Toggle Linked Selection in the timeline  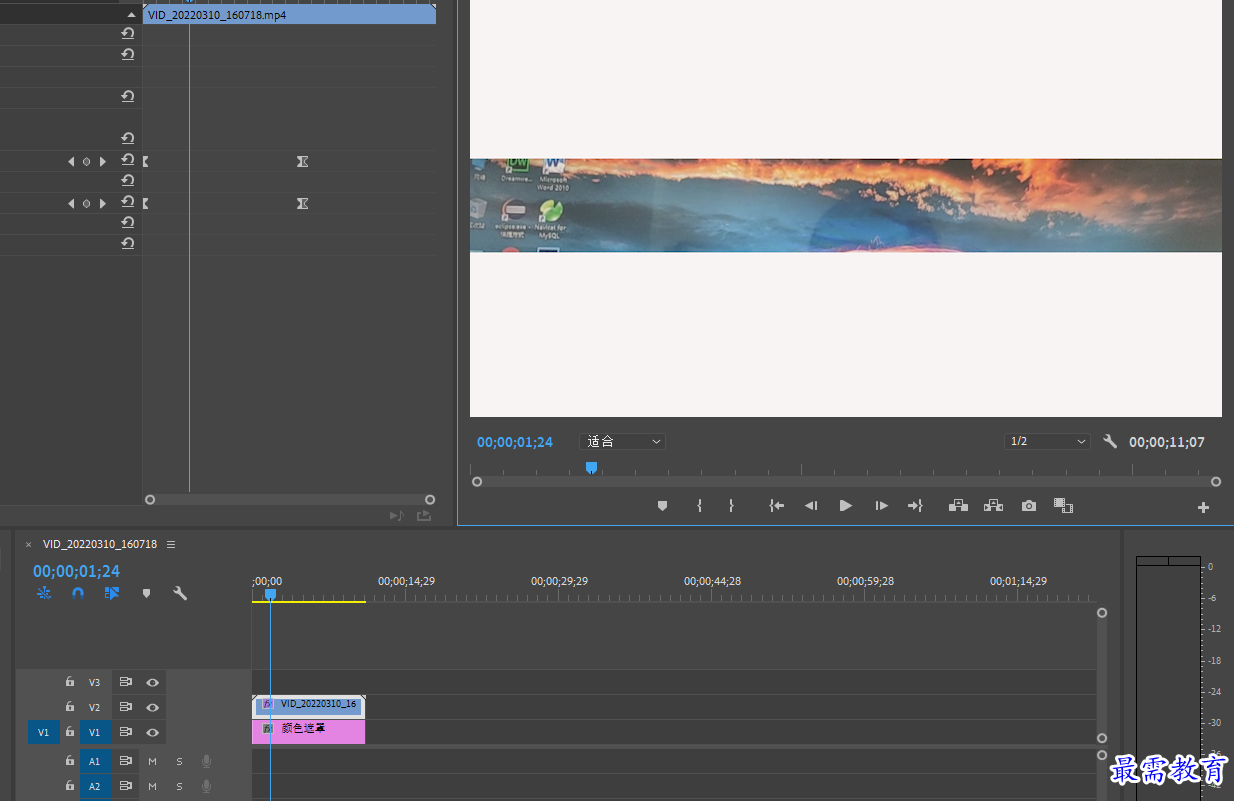[112, 593]
